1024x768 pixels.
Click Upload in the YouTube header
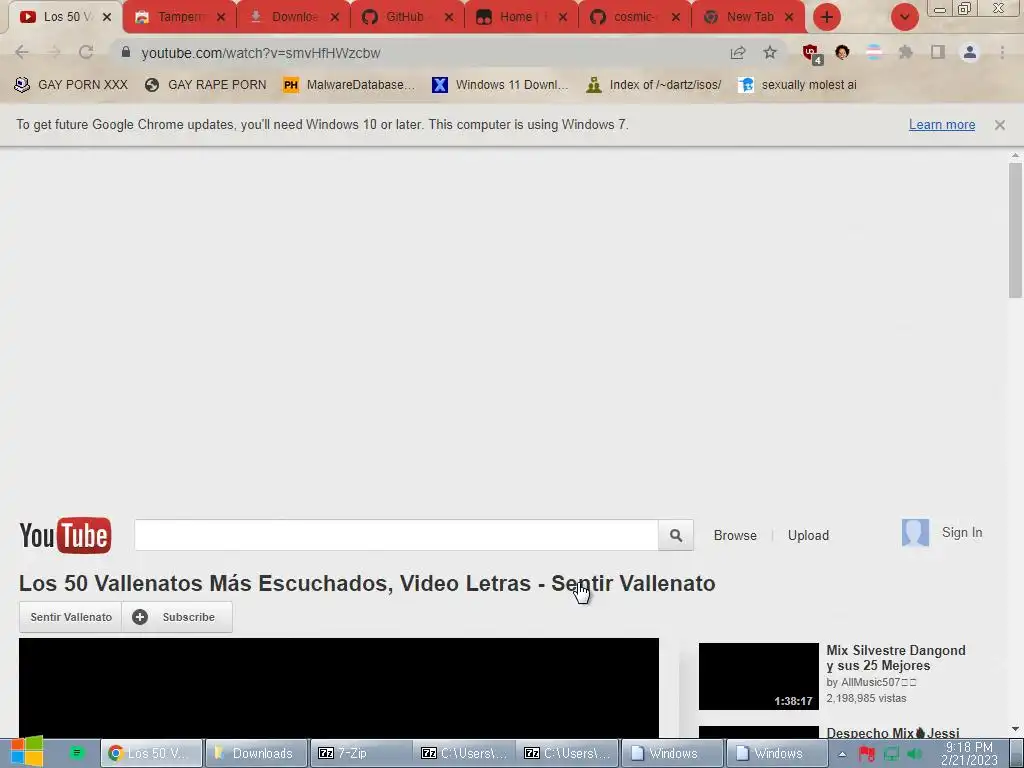pos(808,536)
